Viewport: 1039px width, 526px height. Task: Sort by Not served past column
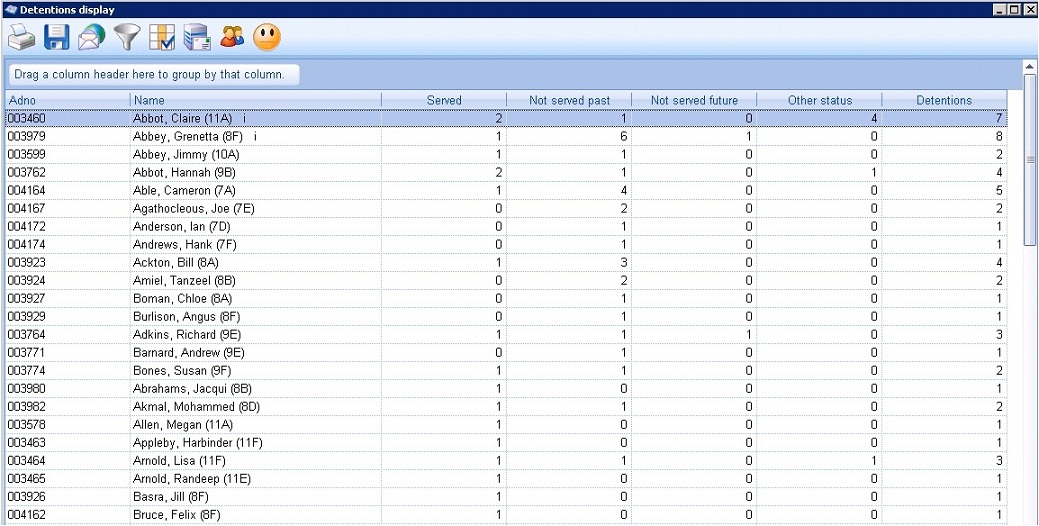coord(569,100)
